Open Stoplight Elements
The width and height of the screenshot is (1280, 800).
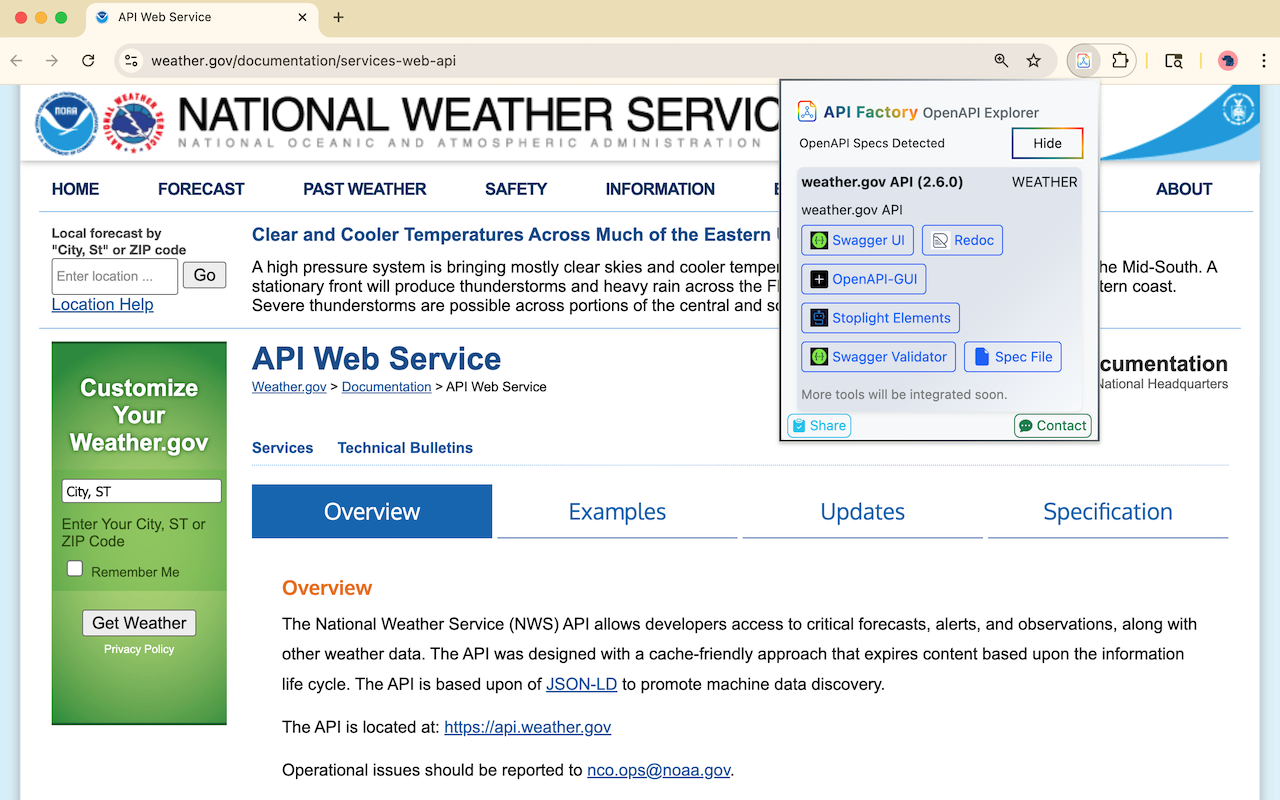880,318
